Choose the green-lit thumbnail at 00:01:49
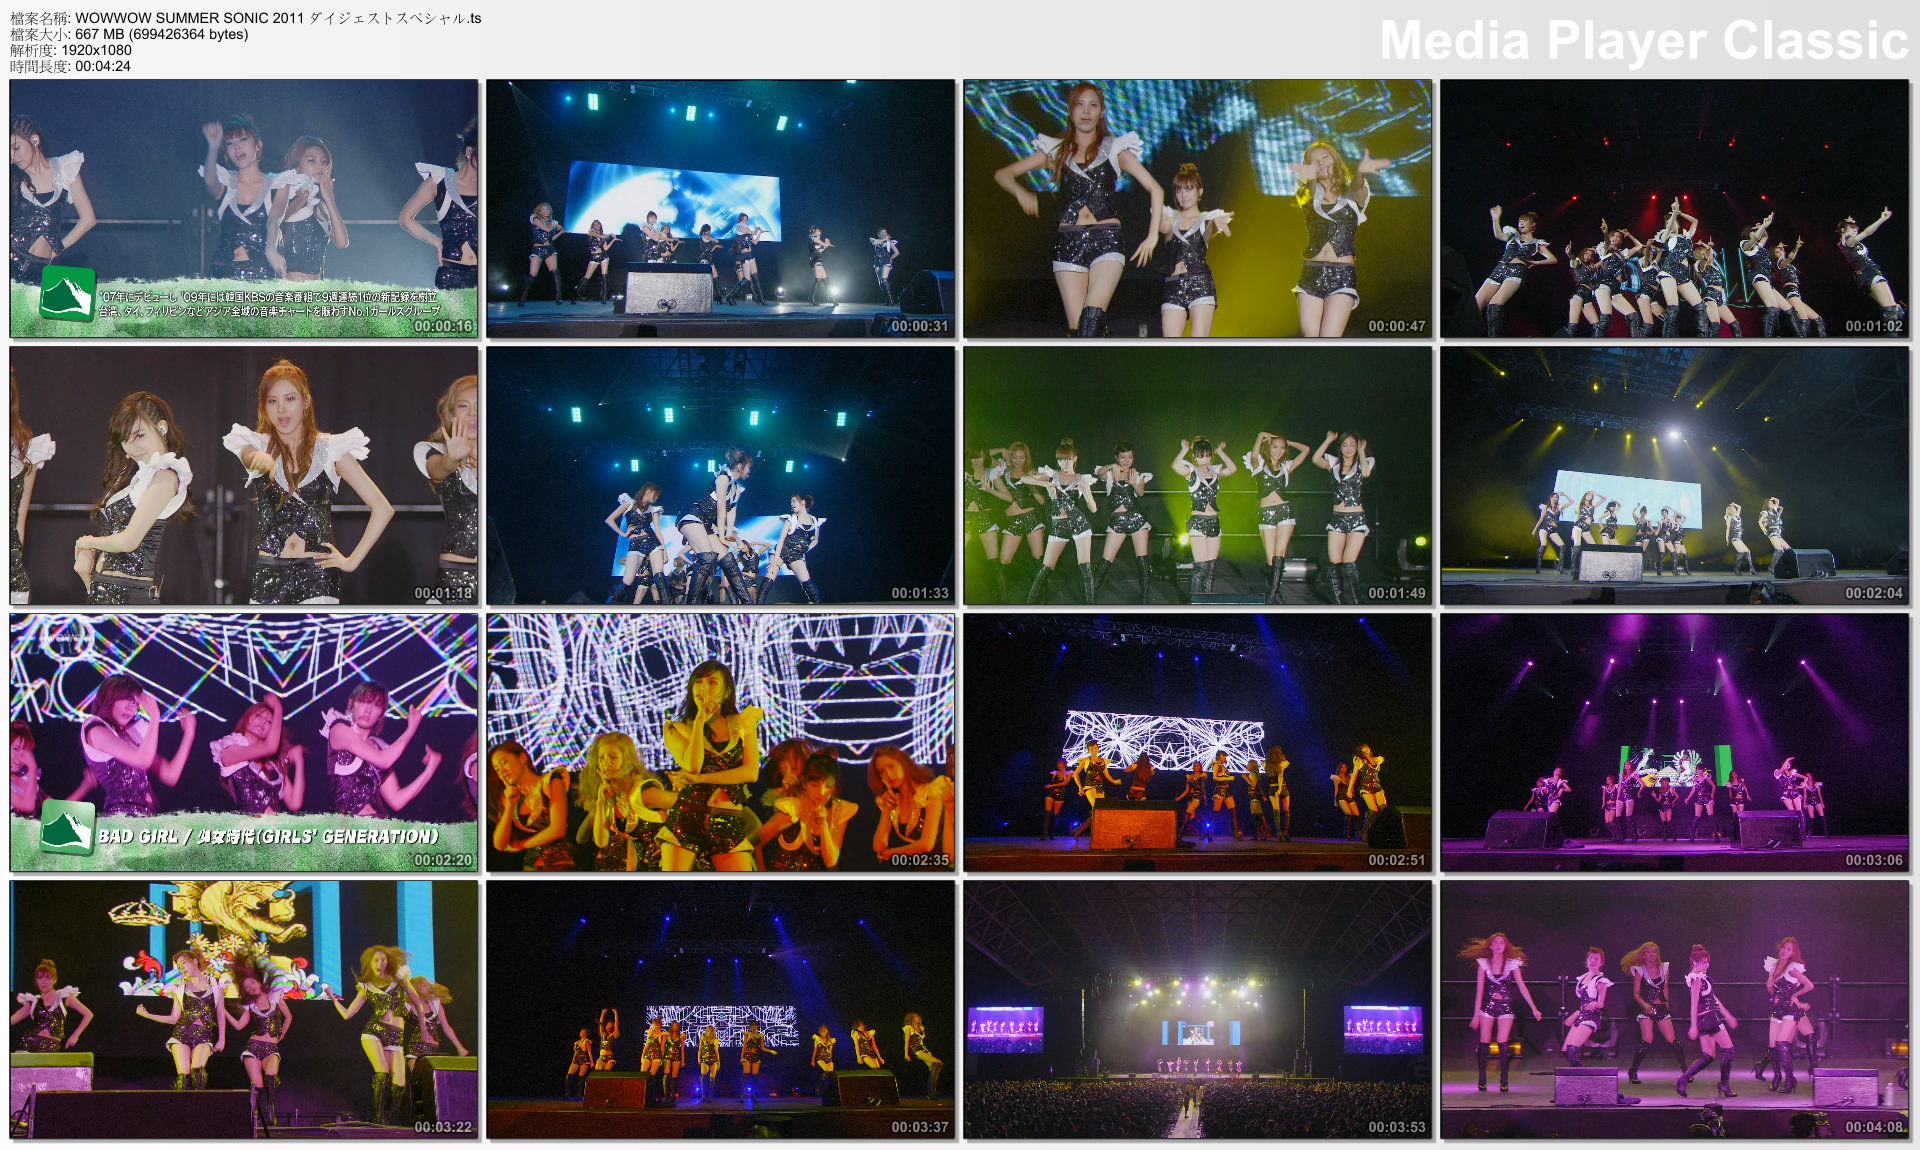Screen dimensions: 1920x1150 (x=1197, y=475)
